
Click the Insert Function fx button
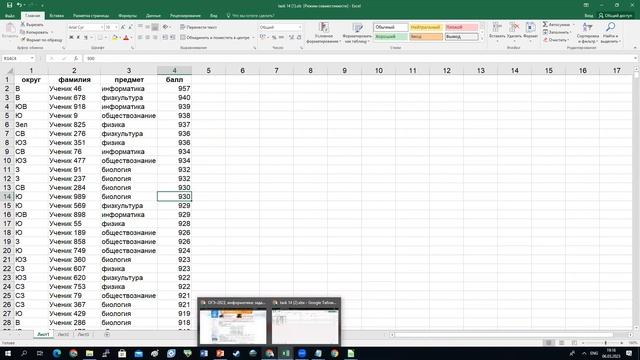pos(76,58)
